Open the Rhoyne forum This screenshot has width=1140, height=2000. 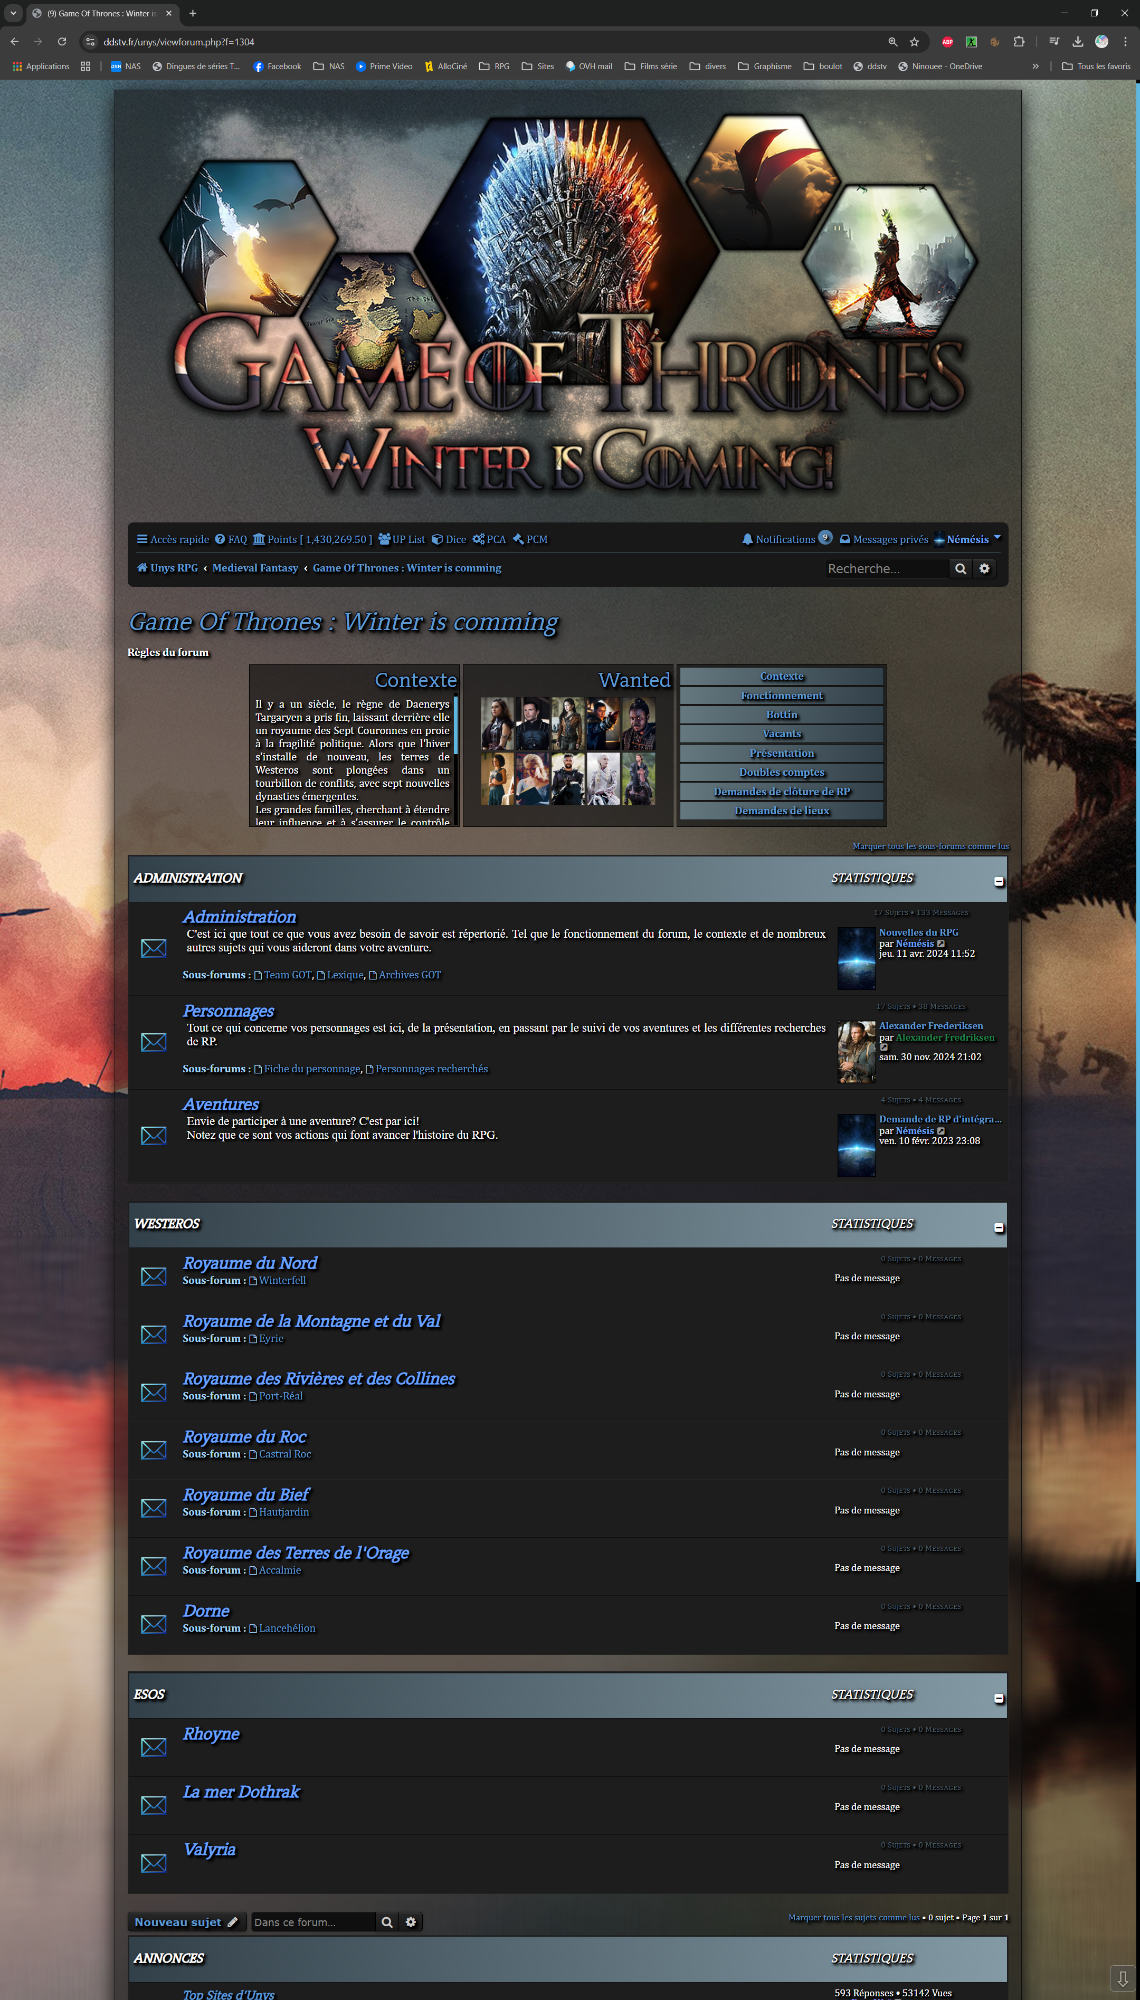tap(211, 1734)
